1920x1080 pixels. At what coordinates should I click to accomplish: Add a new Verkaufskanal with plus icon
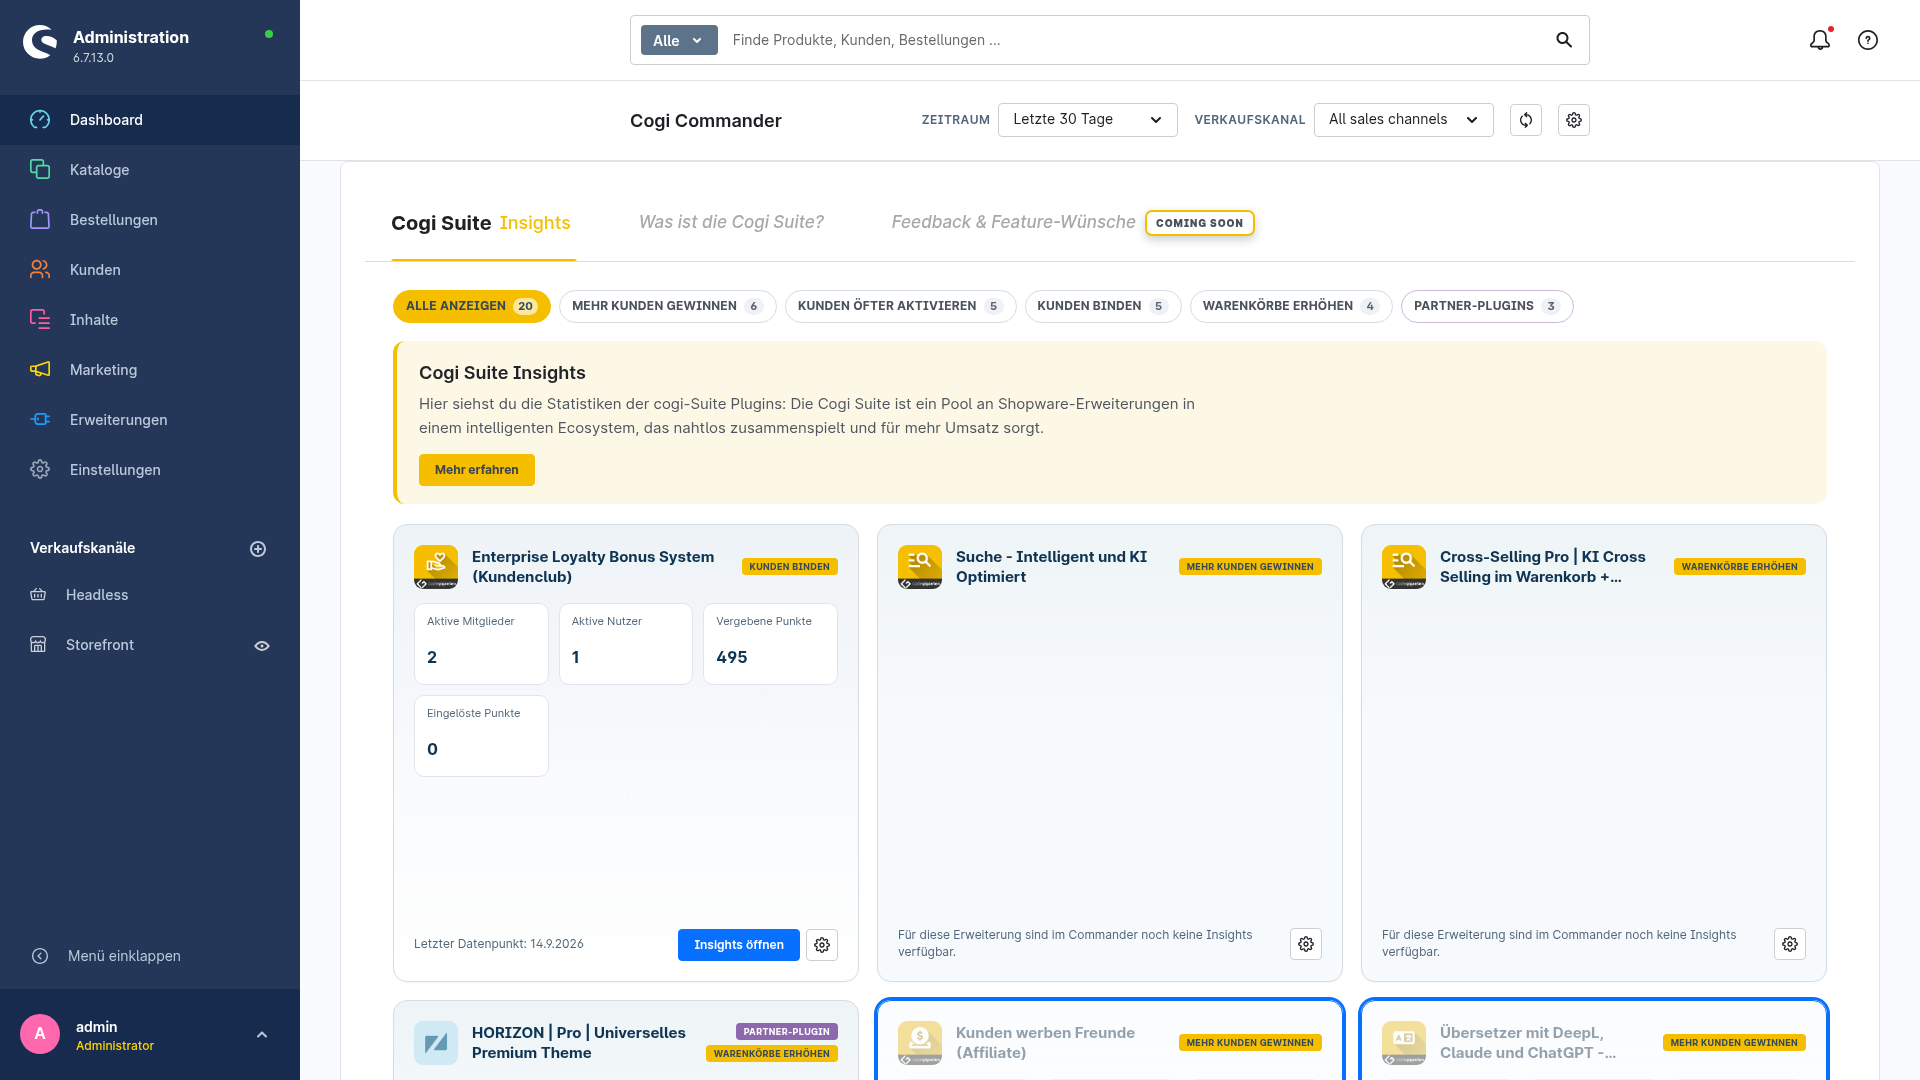point(258,549)
